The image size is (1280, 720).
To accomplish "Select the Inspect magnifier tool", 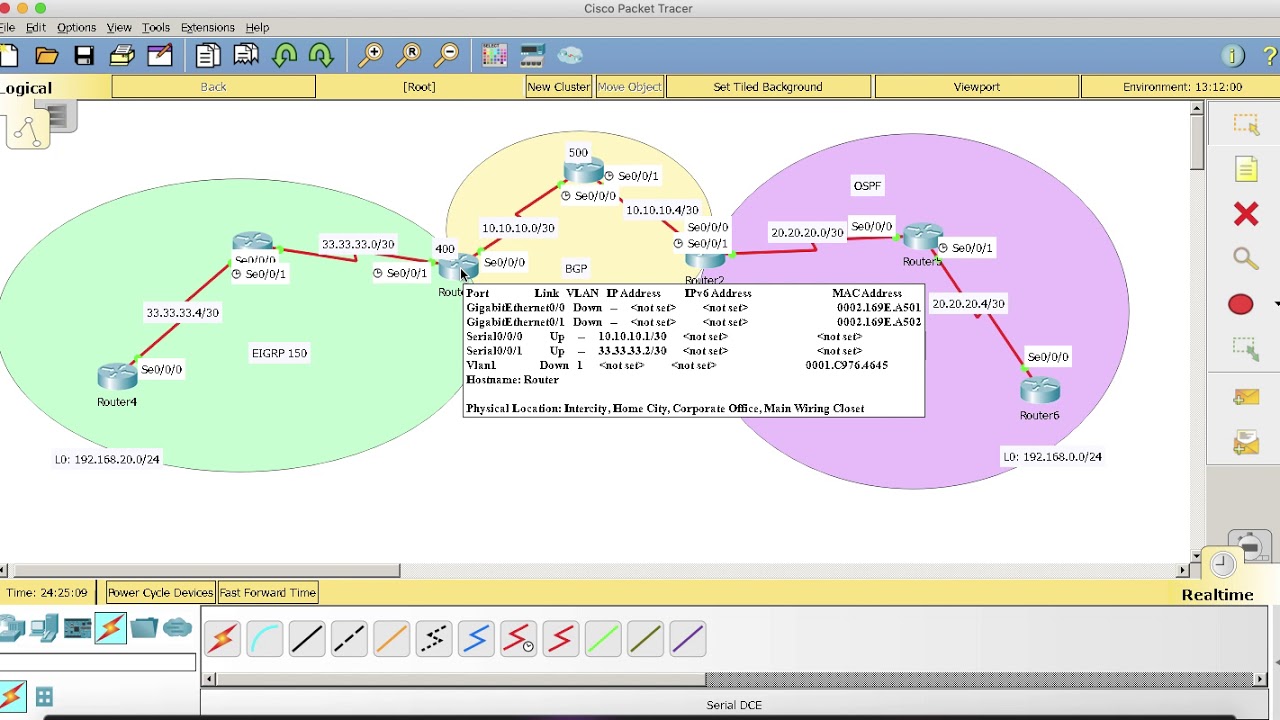I will tap(1246, 259).
